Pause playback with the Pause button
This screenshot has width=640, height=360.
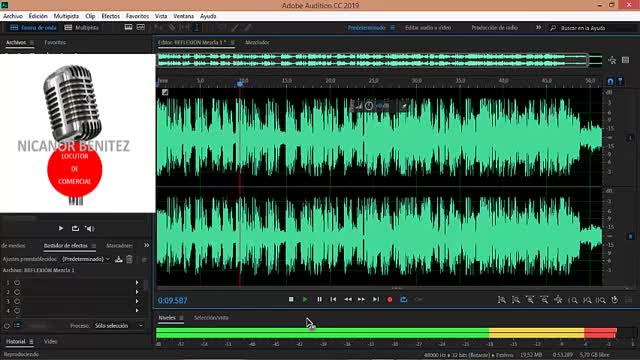319,299
